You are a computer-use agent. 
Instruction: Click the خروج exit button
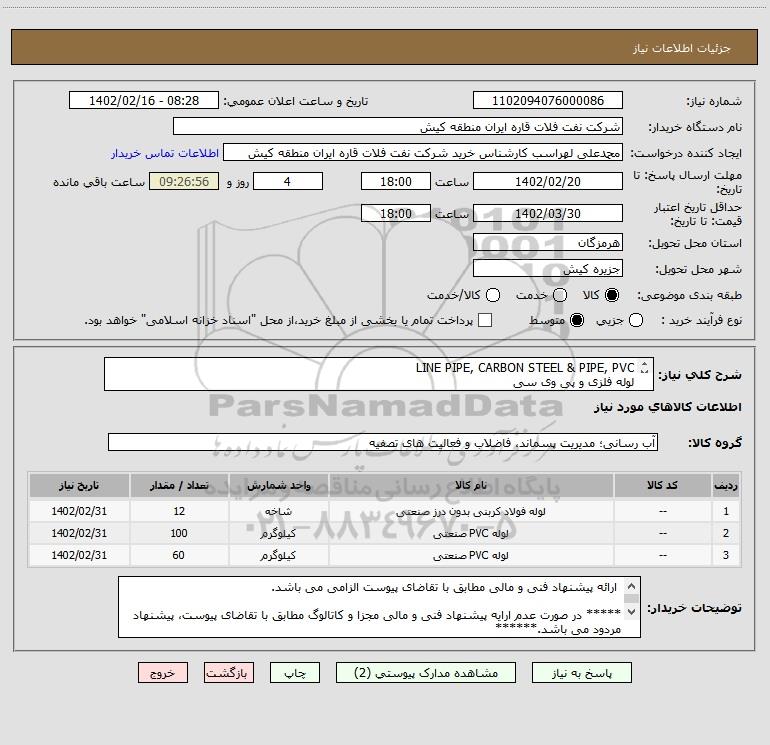pyautogui.click(x=163, y=673)
